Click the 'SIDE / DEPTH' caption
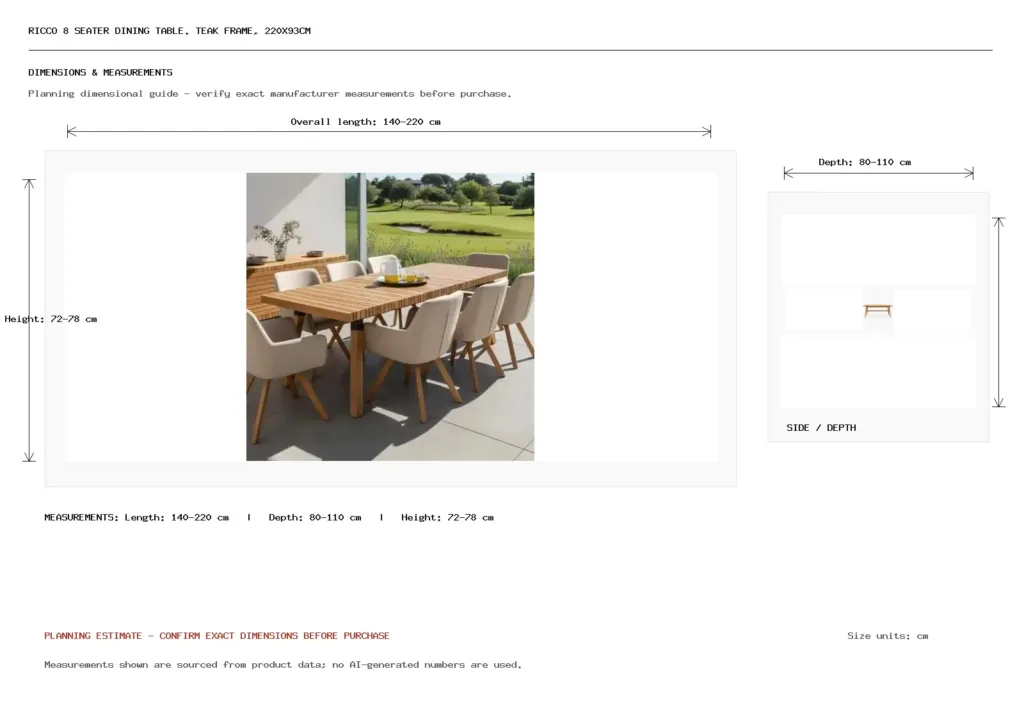 (x=821, y=428)
